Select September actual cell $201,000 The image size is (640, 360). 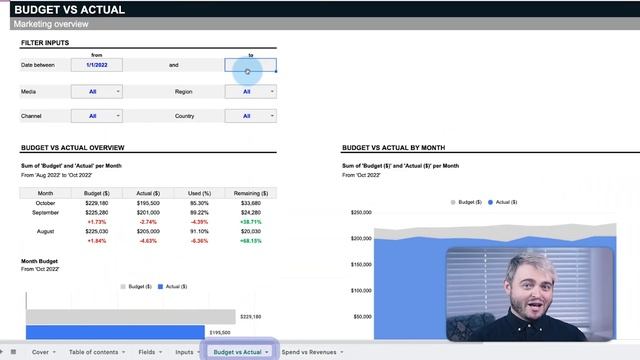[x=148, y=212]
